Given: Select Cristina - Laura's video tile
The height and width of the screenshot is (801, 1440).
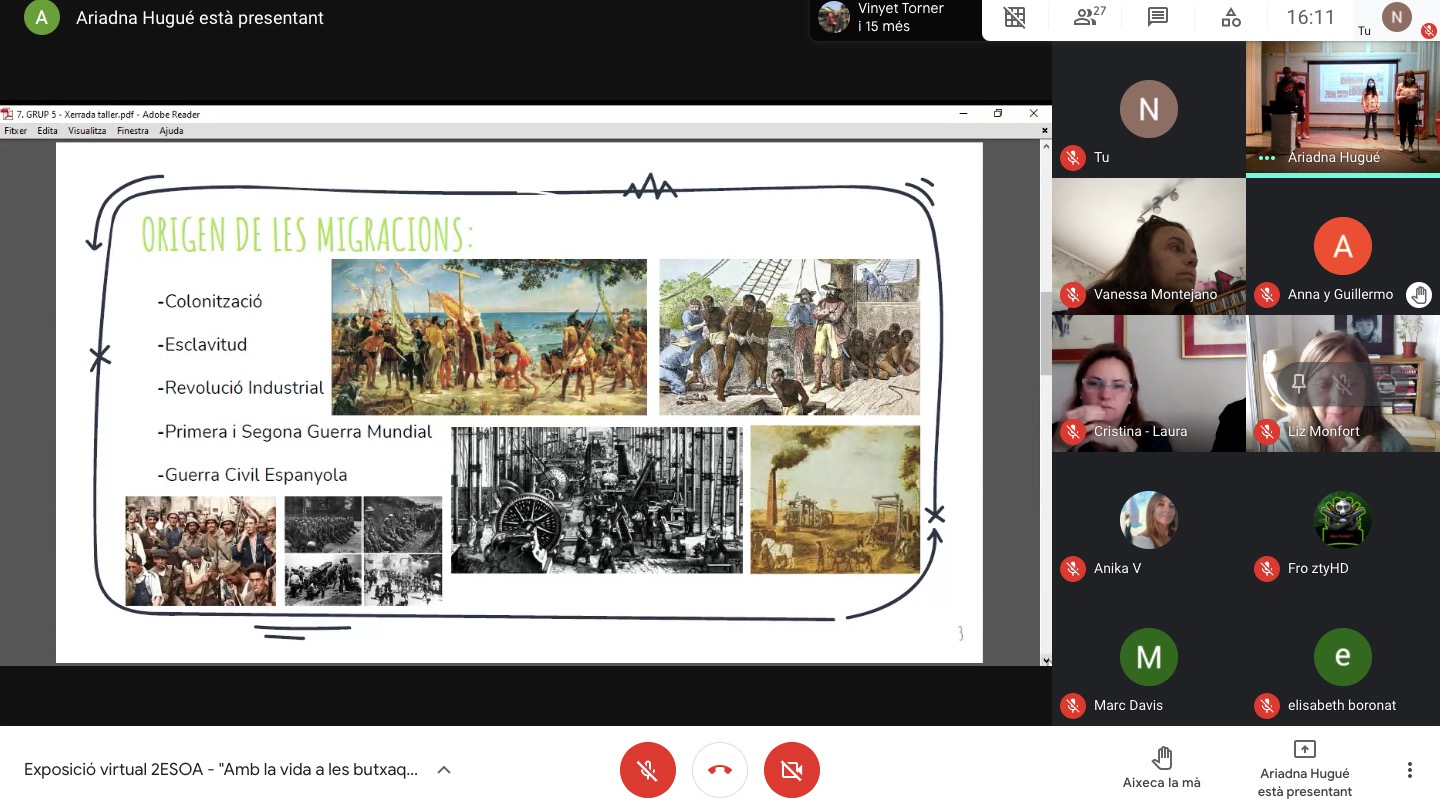Looking at the screenshot, I should [x=1149, y=383].
